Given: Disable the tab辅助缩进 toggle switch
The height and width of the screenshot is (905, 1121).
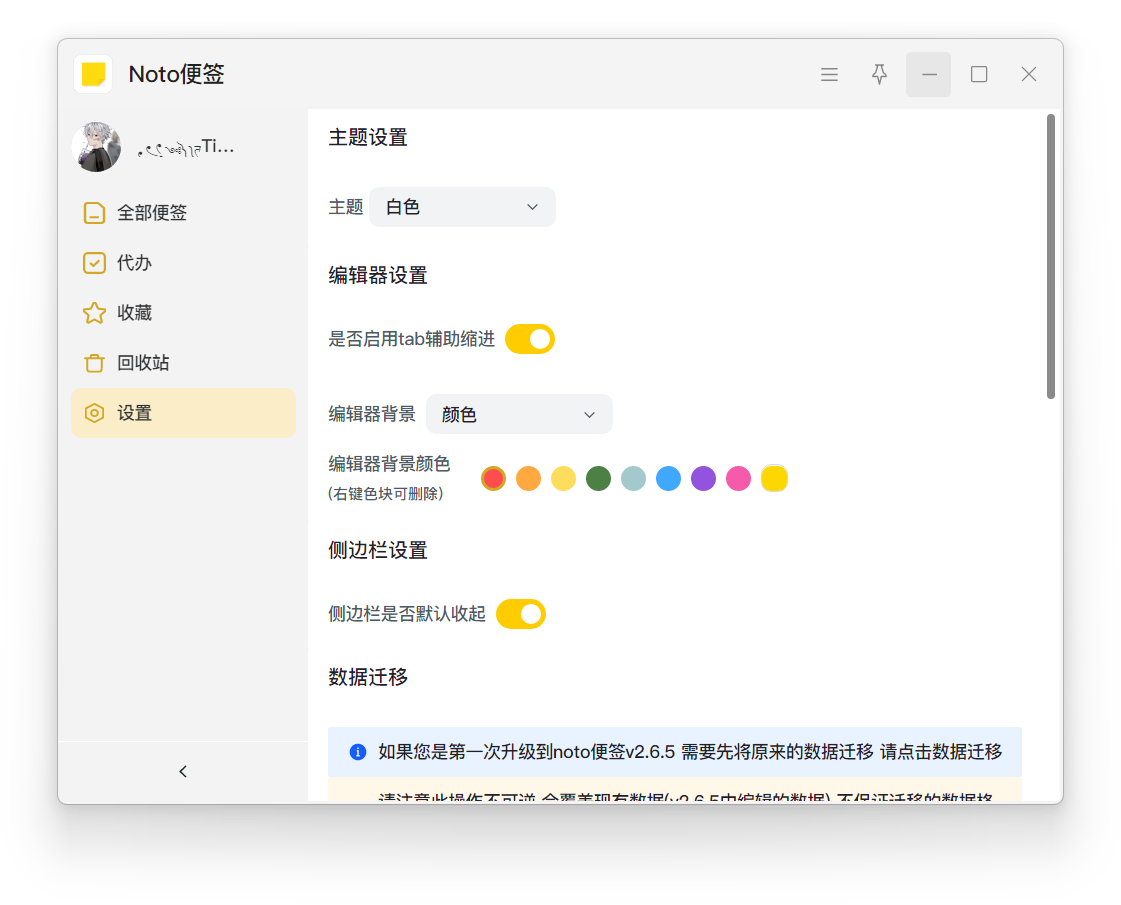Looking at the screenshot, I should pos(529,339).
